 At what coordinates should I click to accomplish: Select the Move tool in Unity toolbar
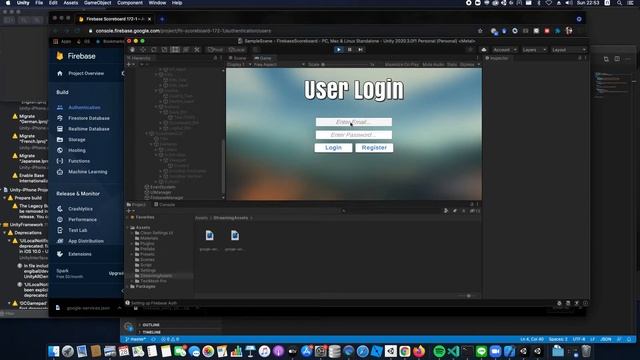143,50
